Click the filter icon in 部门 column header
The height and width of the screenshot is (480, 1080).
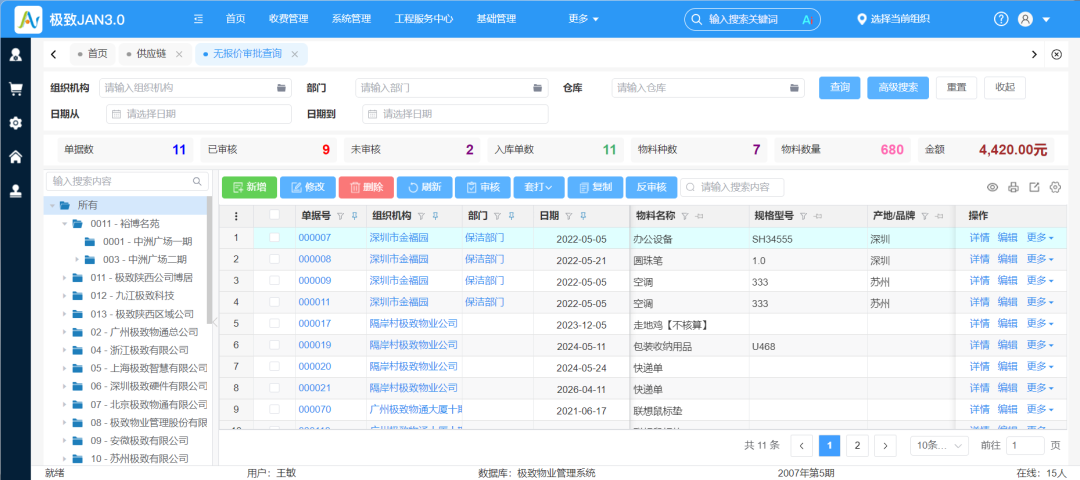coord(497,216)
